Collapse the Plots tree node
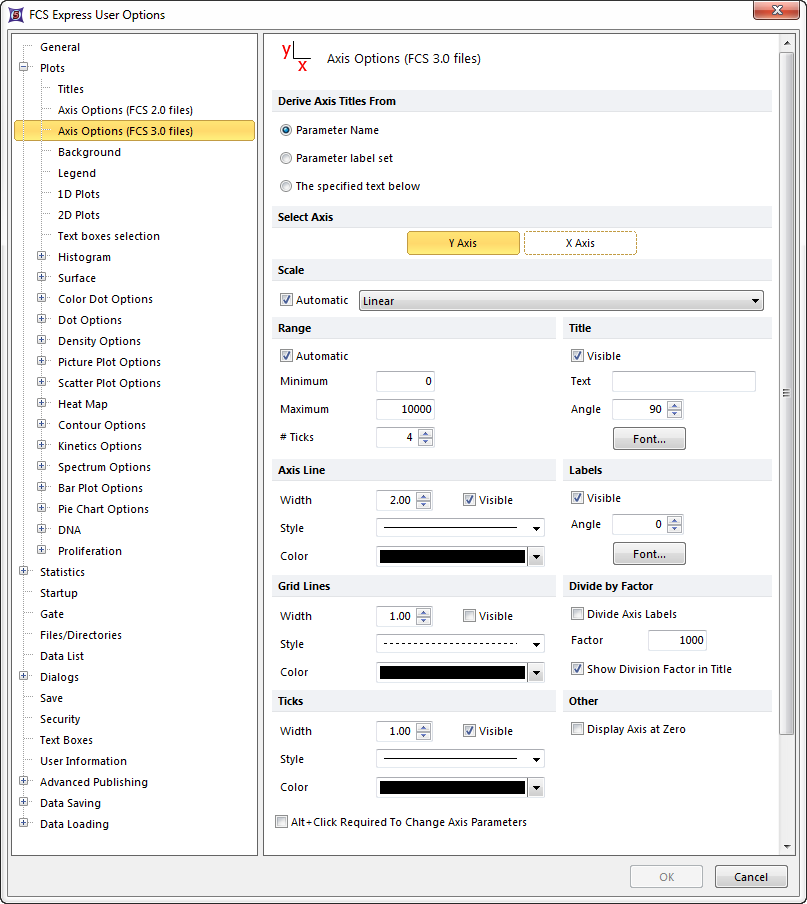 [24, 68]
